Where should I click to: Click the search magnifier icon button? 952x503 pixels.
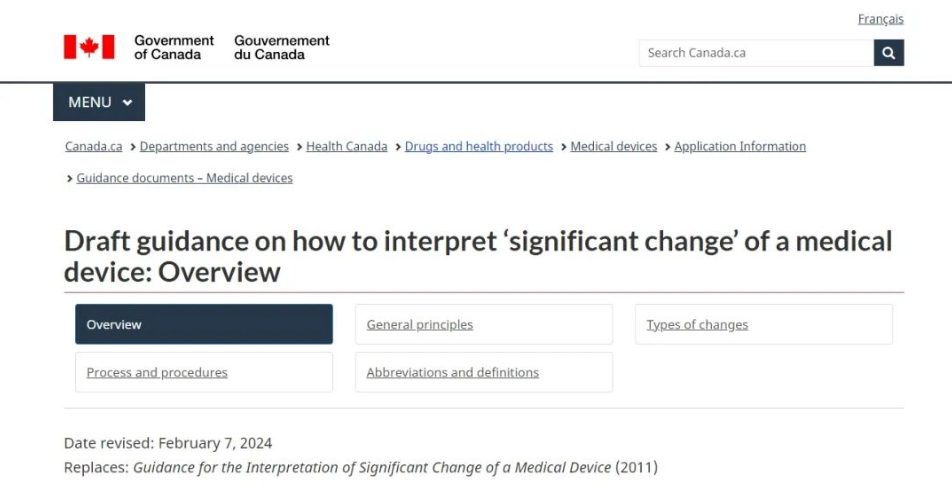[x=888, y=53]
